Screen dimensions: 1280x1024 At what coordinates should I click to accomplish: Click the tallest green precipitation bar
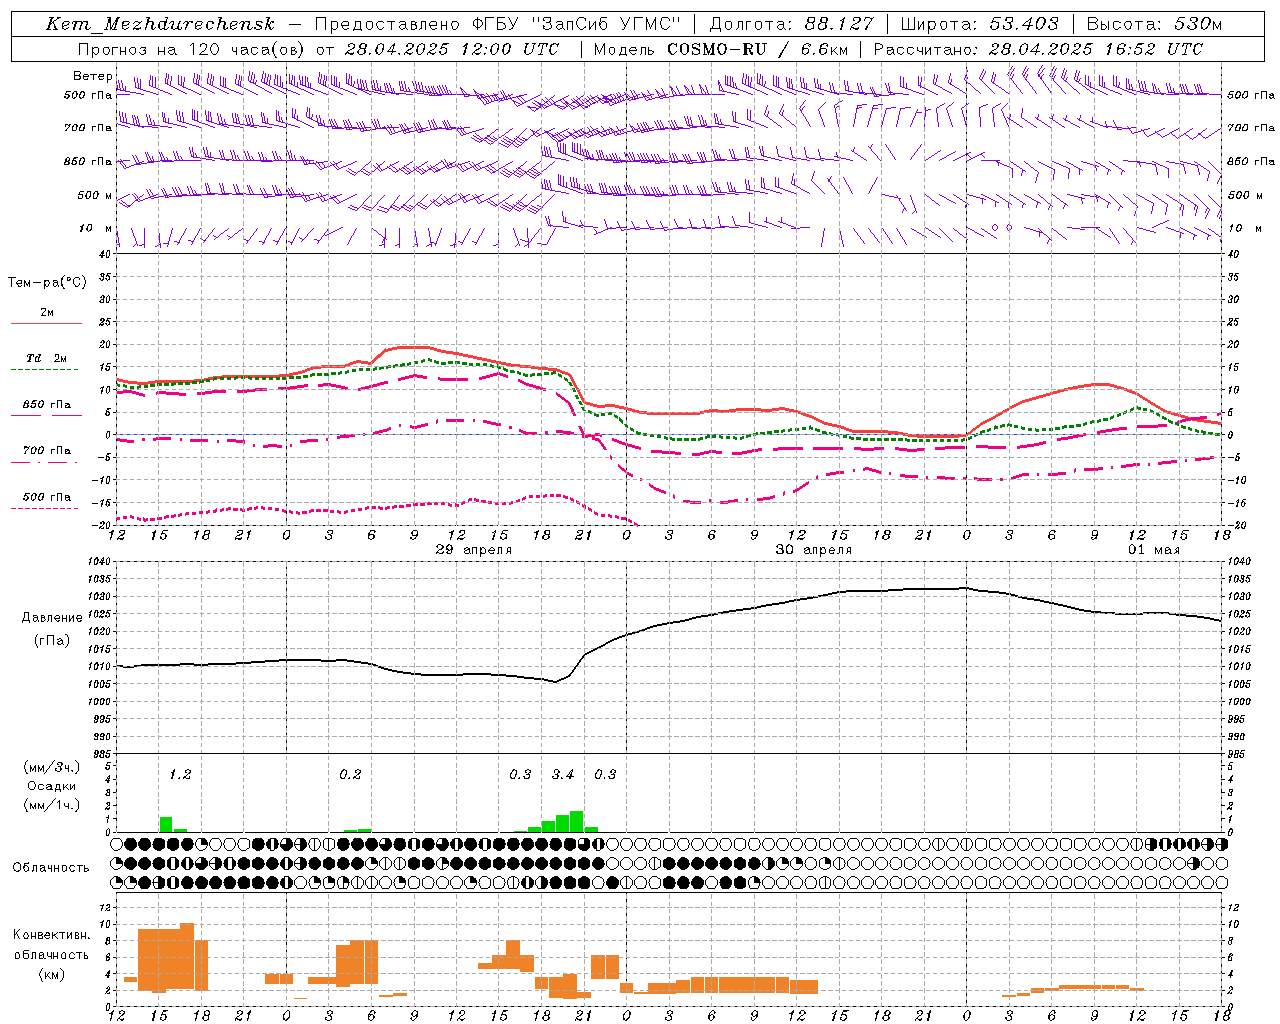(x=577, y=821)
